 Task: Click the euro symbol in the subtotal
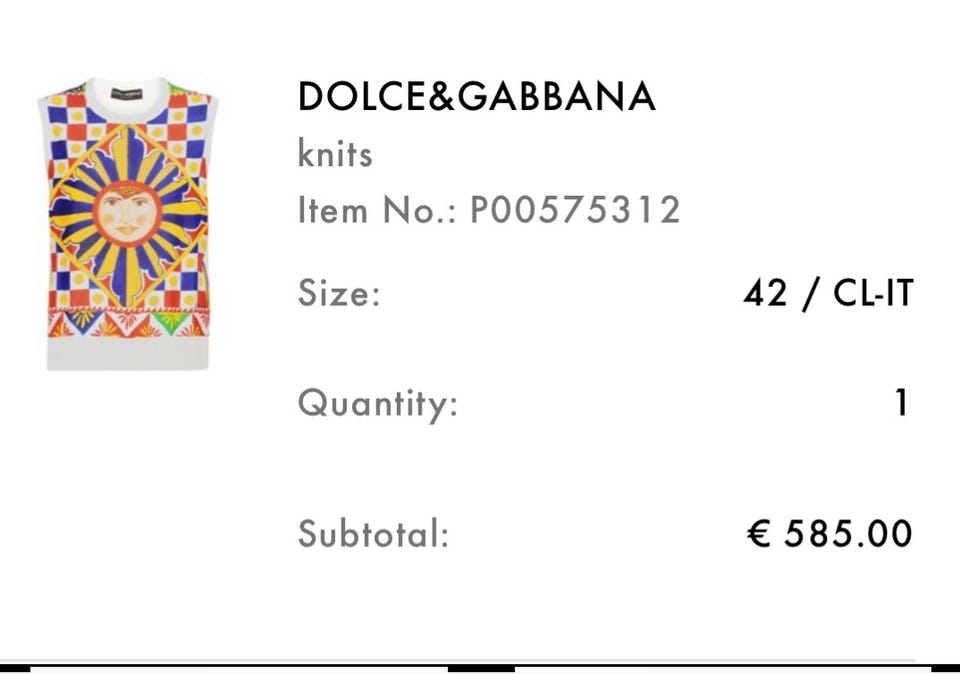[x=759, y=533]
